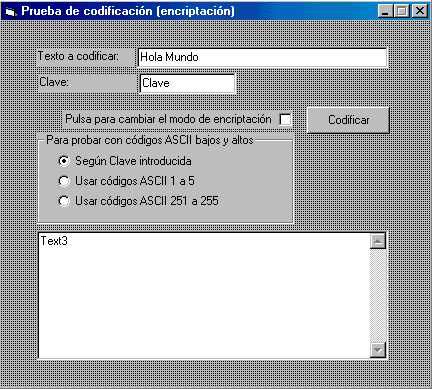Click the scrollbar up arrow
Viewport: 432px width, 389px height.
pos(378,241)
